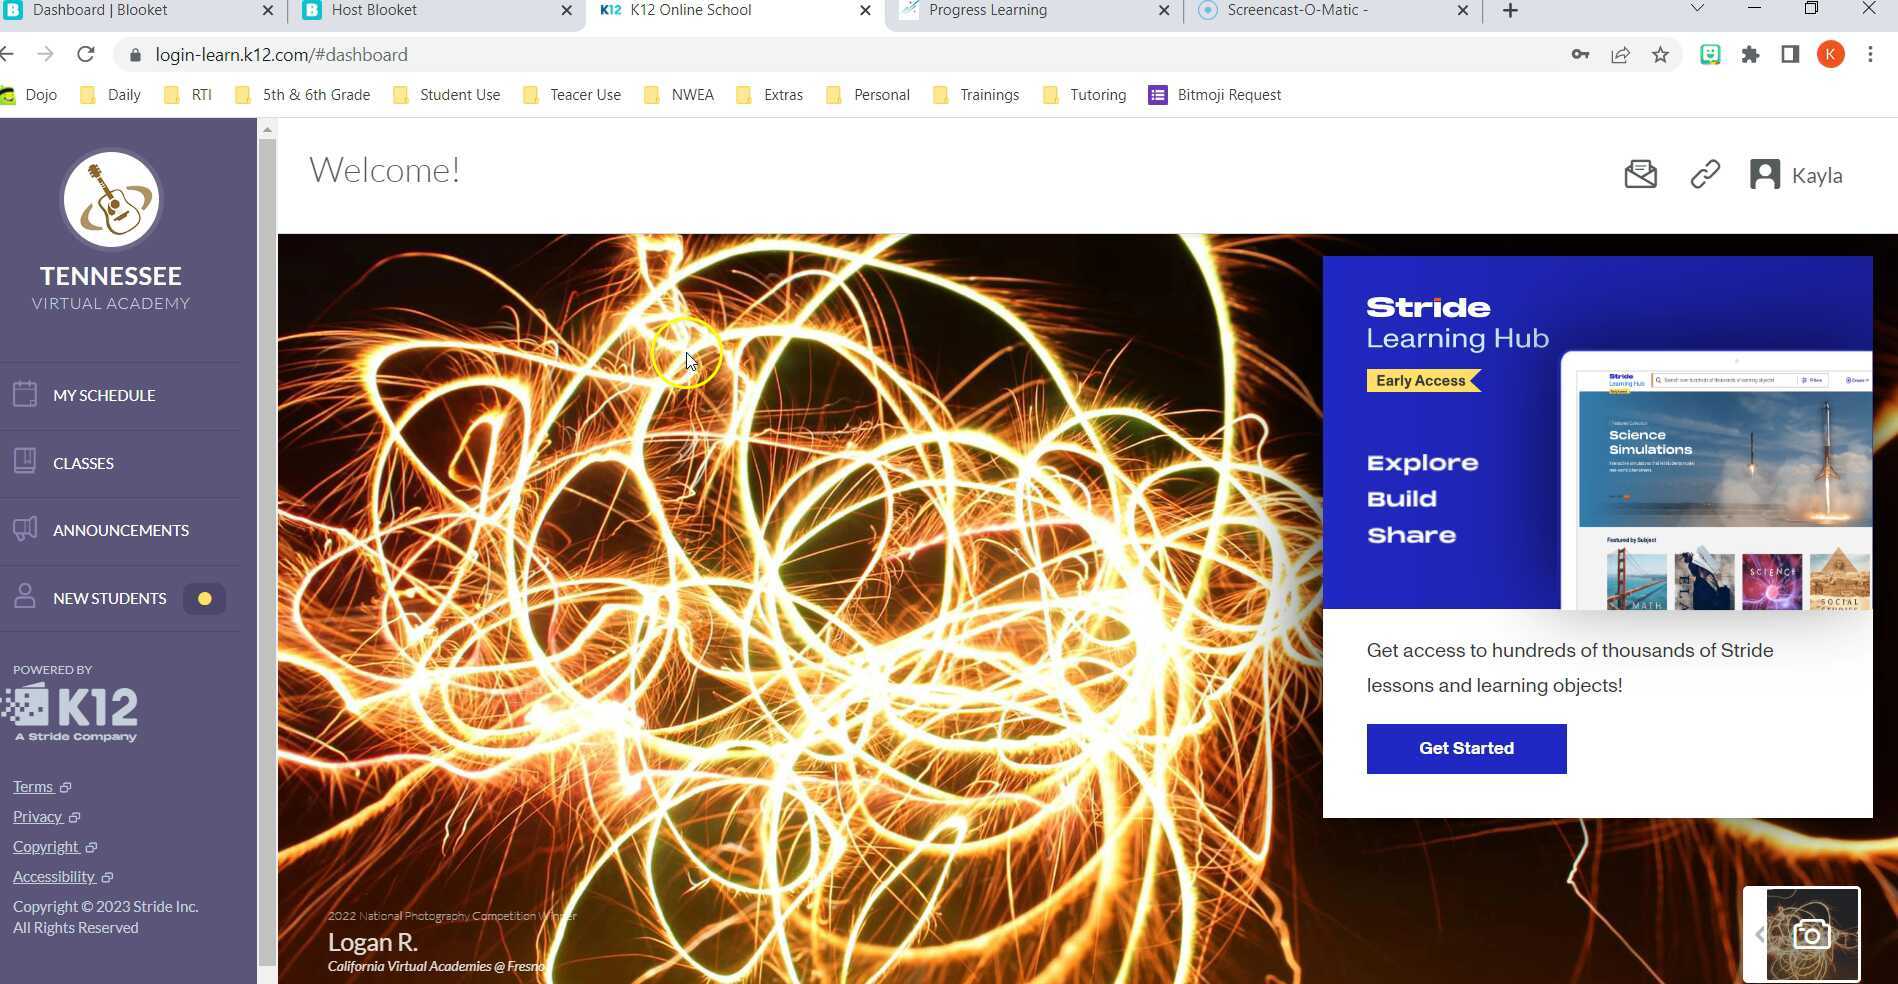Bookmark this page with the star icon

click(1660, 55)
